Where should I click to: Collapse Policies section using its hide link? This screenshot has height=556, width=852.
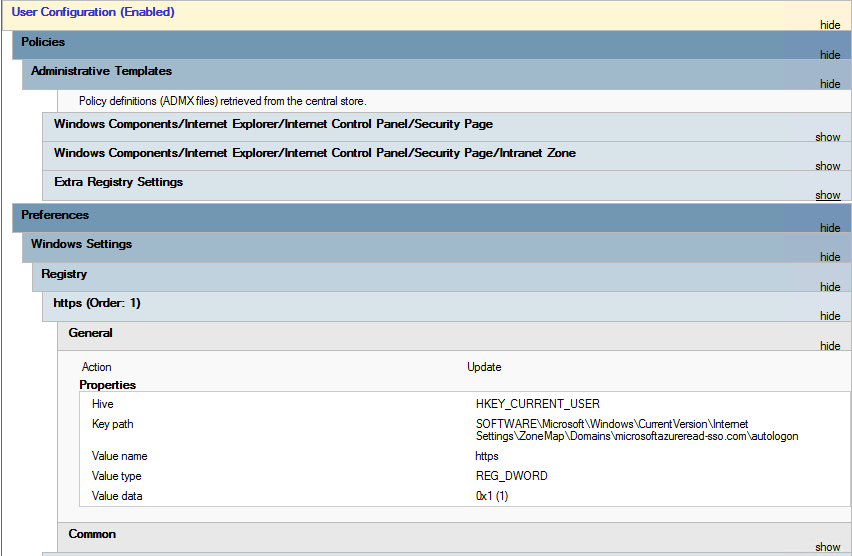[829, 55]
